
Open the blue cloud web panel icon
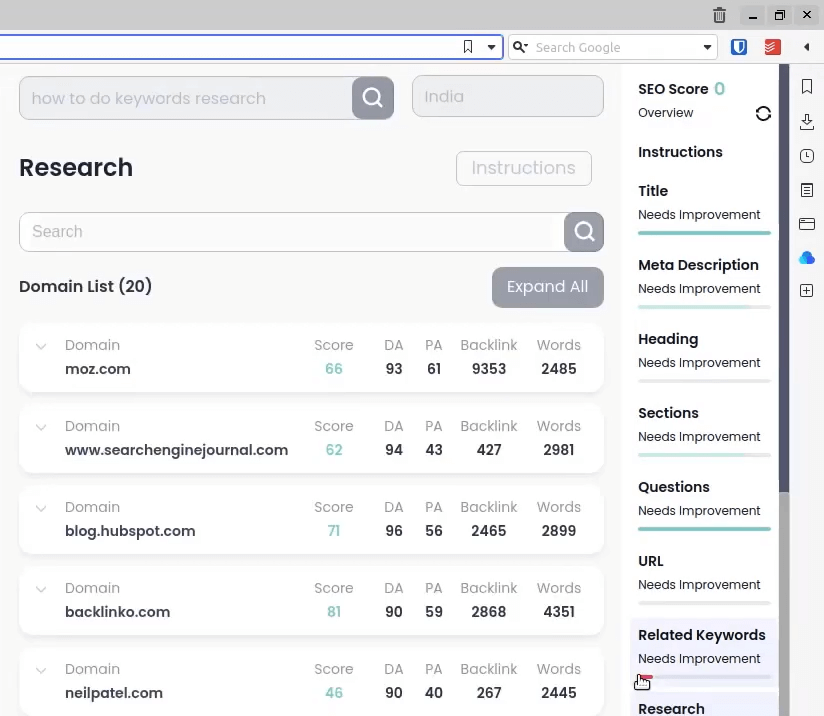(807, 258)
